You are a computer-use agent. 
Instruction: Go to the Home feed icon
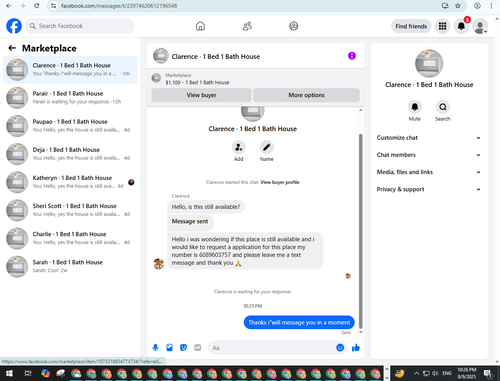(200, 26)
